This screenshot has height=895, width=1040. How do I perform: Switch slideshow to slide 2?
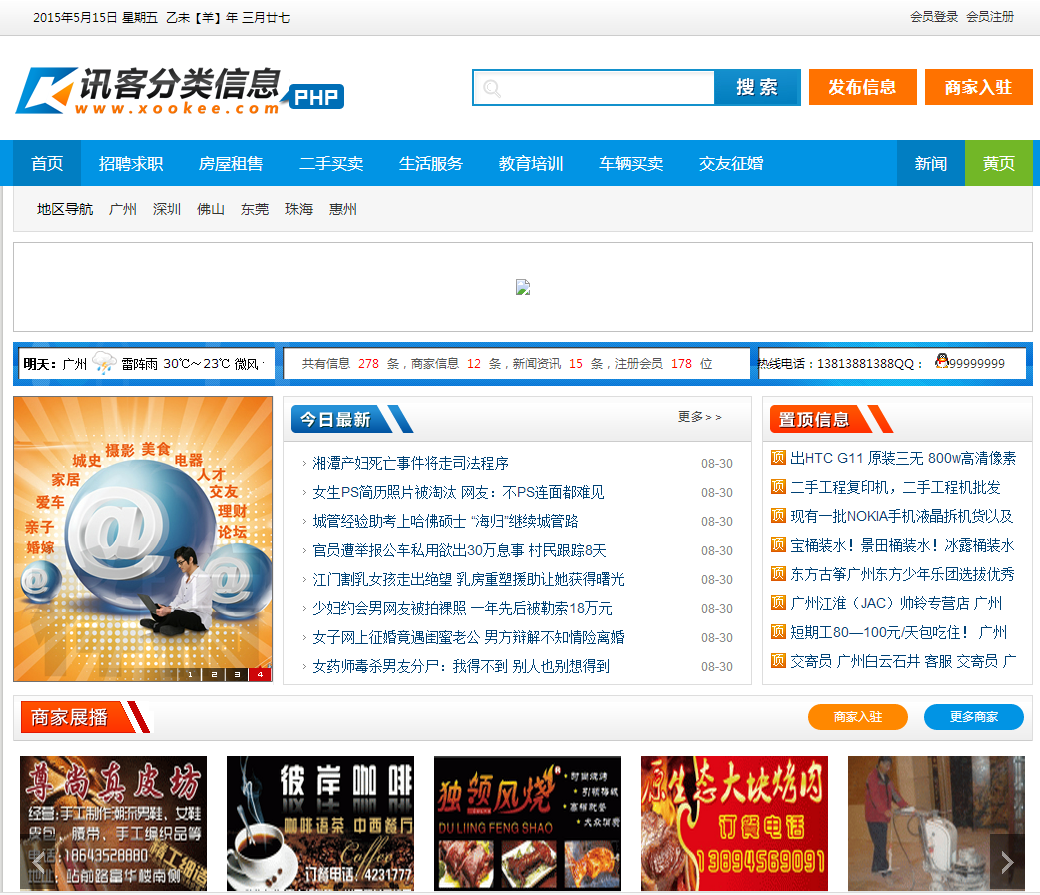click(x=213, y=674)
